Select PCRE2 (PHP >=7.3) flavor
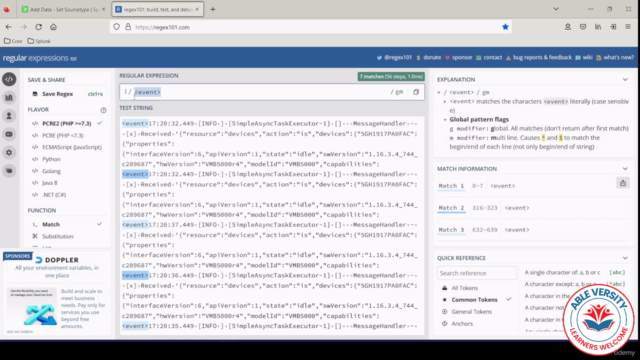The width and height of the screenshot is (640, 360). click(x=67, y=123)
